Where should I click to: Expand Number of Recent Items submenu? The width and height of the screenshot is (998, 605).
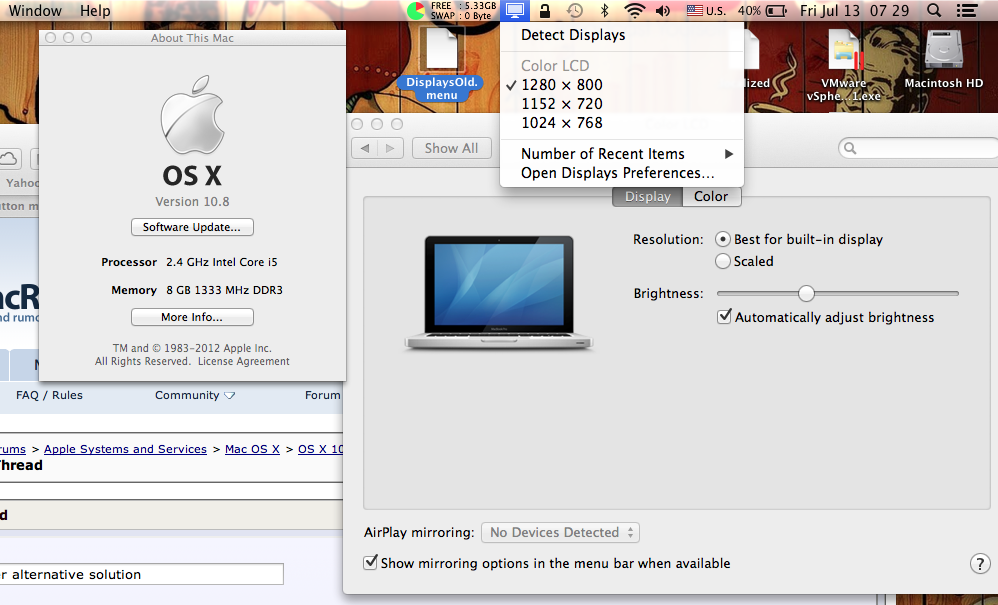(621, 154)
